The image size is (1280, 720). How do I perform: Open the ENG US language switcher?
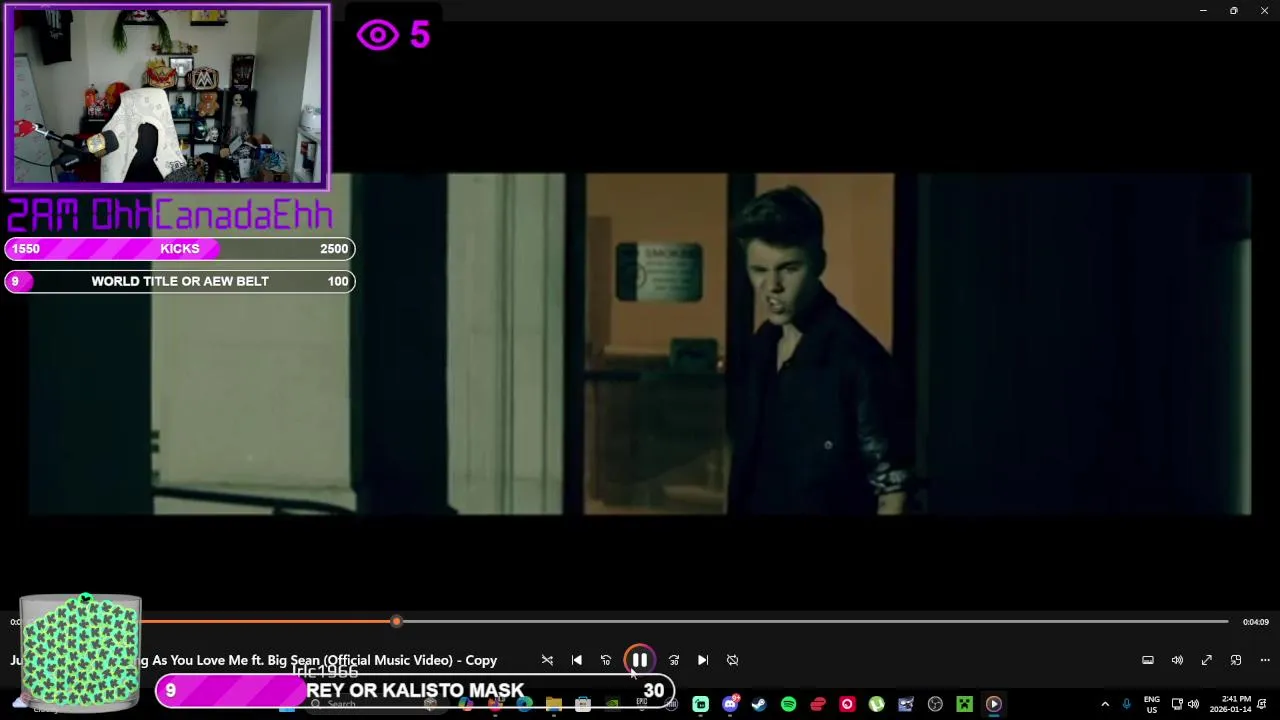(1152, 704)
